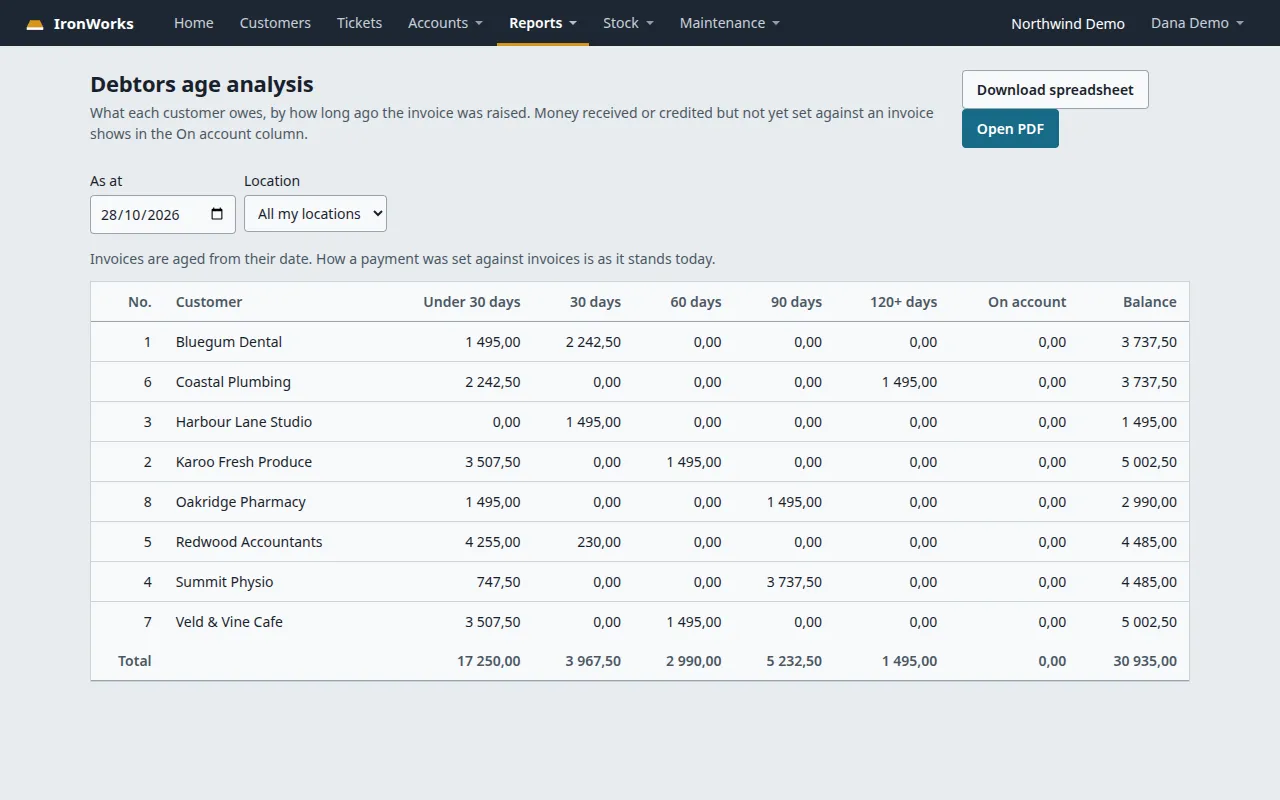
Task: Click Harbour Lane Studio customer name
Action: [244, 422]
